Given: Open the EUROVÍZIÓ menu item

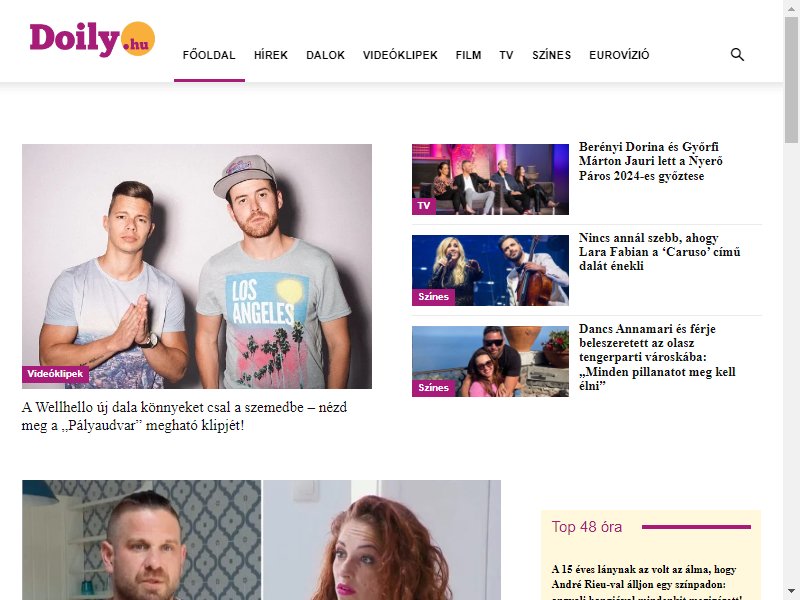Looking at the screenshot, I should tap(619, 55).
